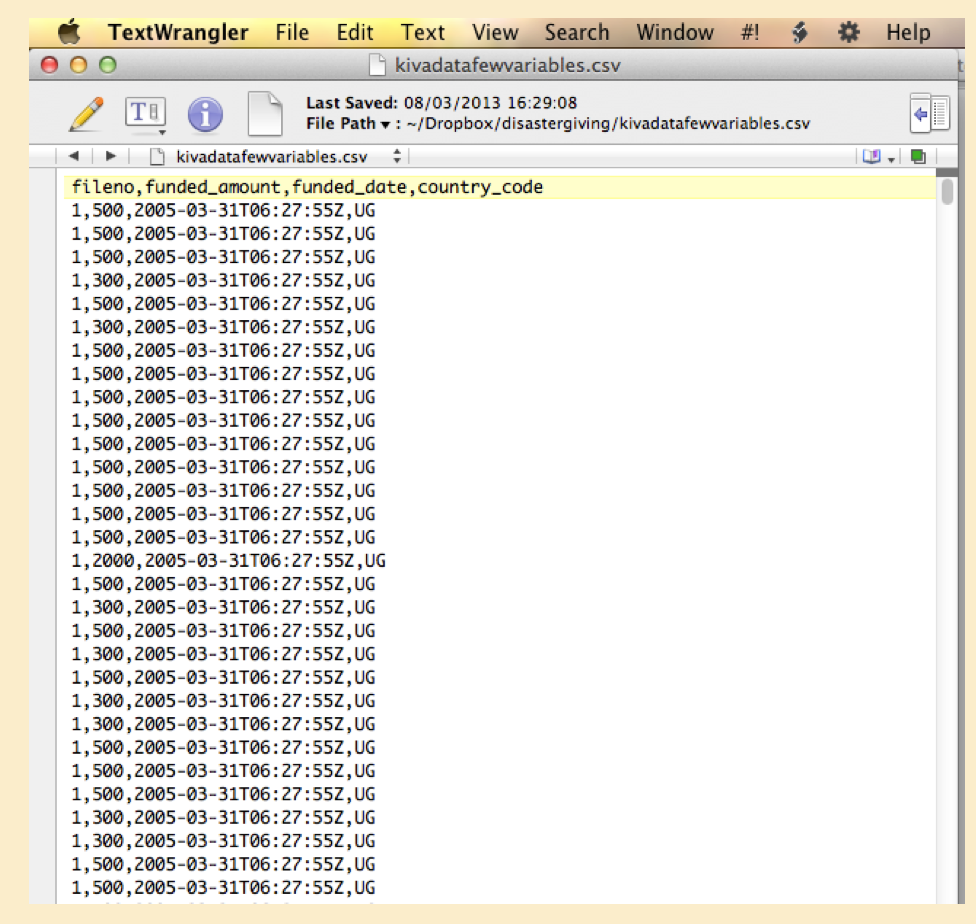Go to previous document with back arrow

(73, 156)
